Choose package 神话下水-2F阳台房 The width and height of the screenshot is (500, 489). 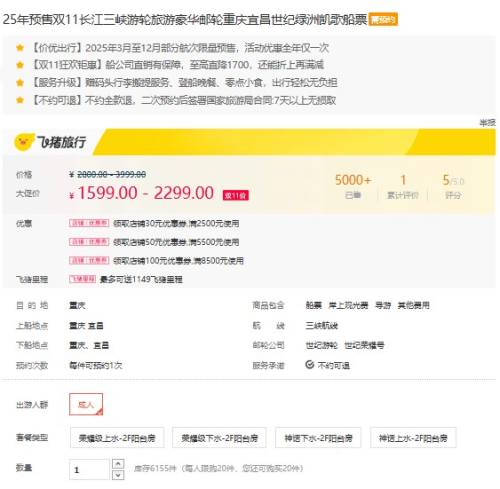318,438
